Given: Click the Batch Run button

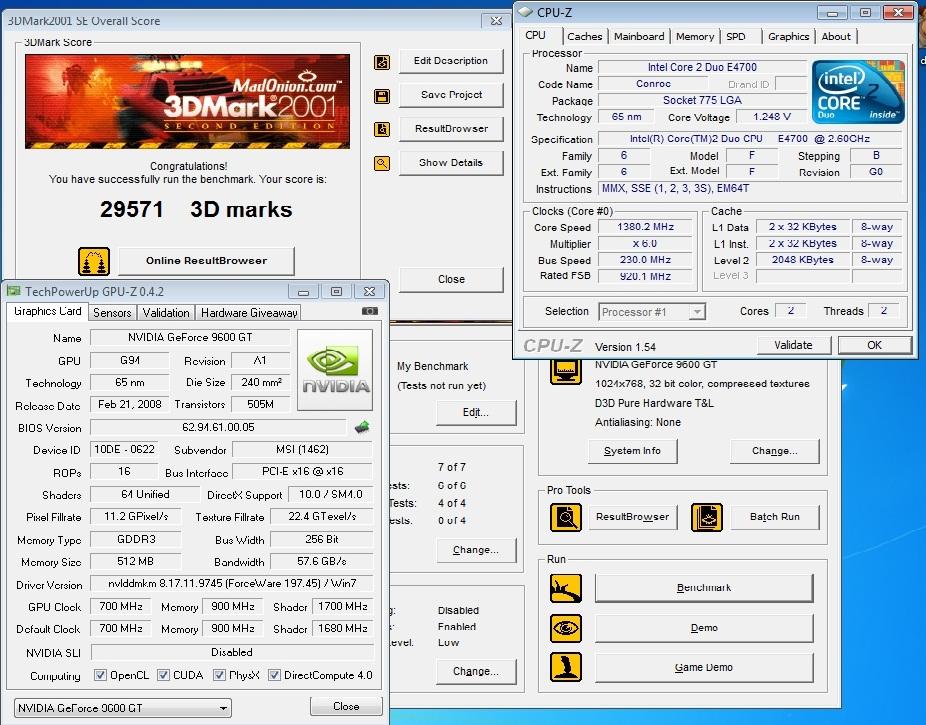Looking at the screenshot, I should [x=774, y=517].
